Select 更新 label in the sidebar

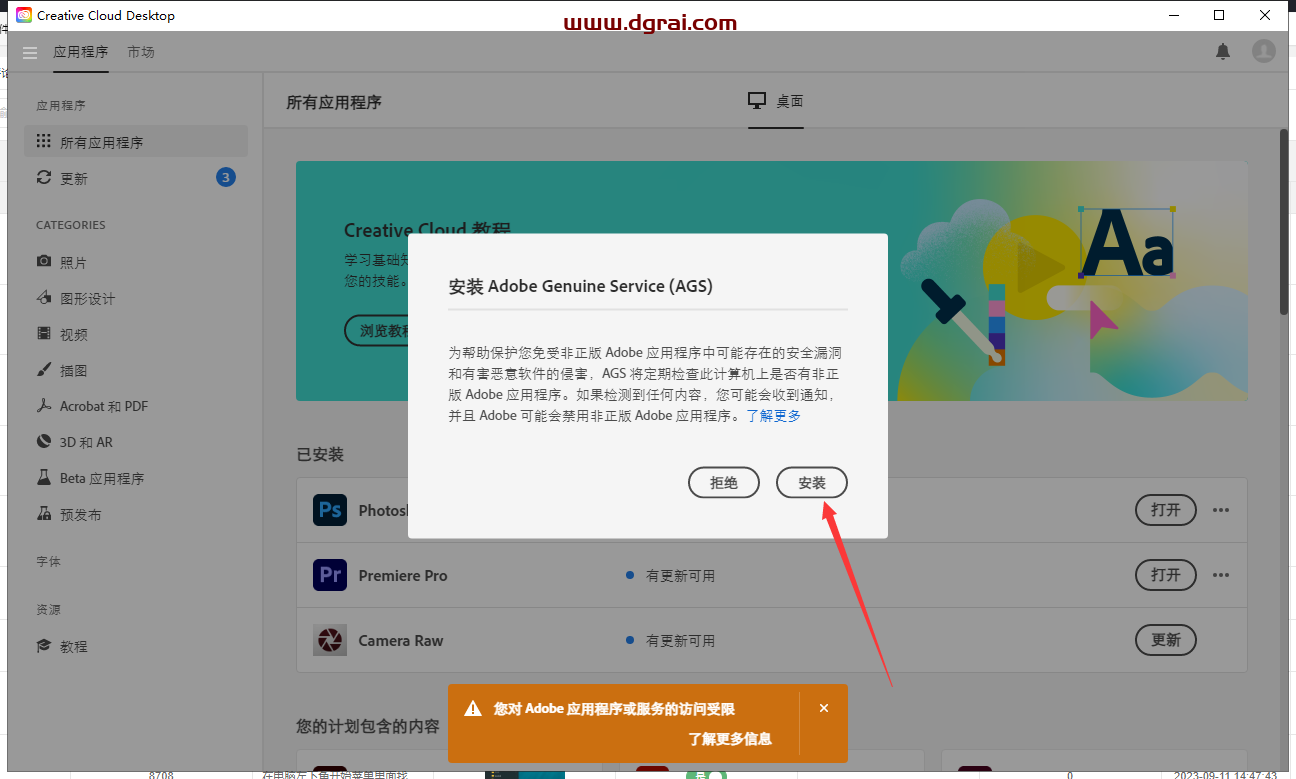pos(74,178)
